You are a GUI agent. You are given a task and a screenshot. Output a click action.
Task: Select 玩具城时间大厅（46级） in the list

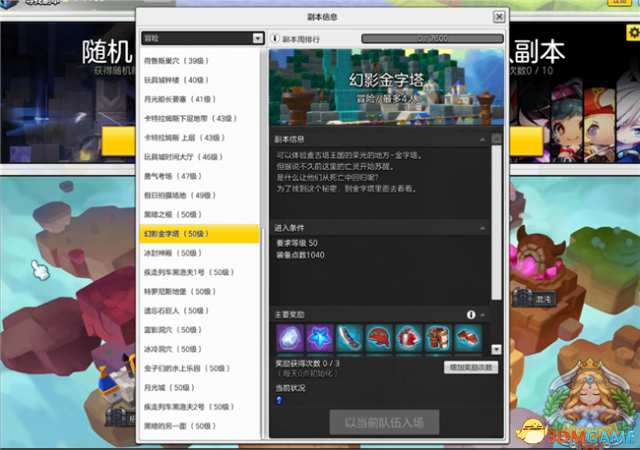tap(199, 157)
